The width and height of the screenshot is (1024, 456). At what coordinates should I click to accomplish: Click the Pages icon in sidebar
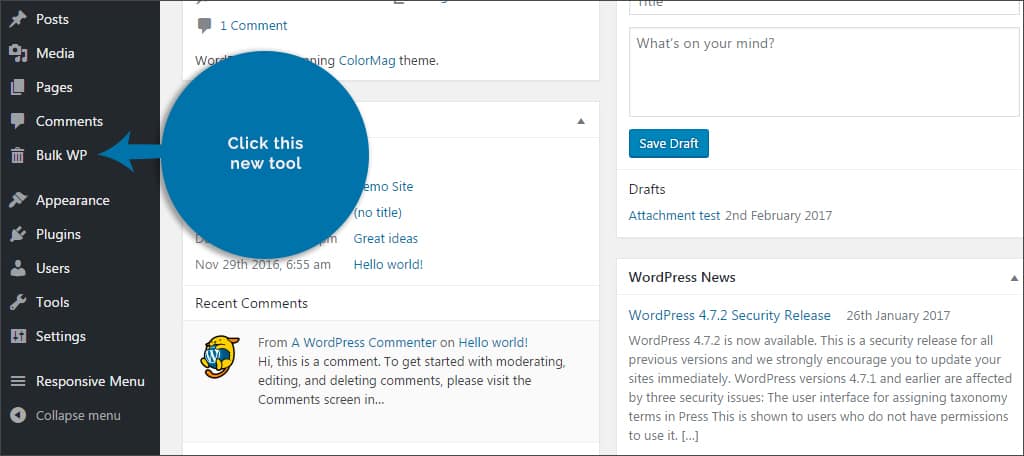pyautogui.click(x=18, y=87)
